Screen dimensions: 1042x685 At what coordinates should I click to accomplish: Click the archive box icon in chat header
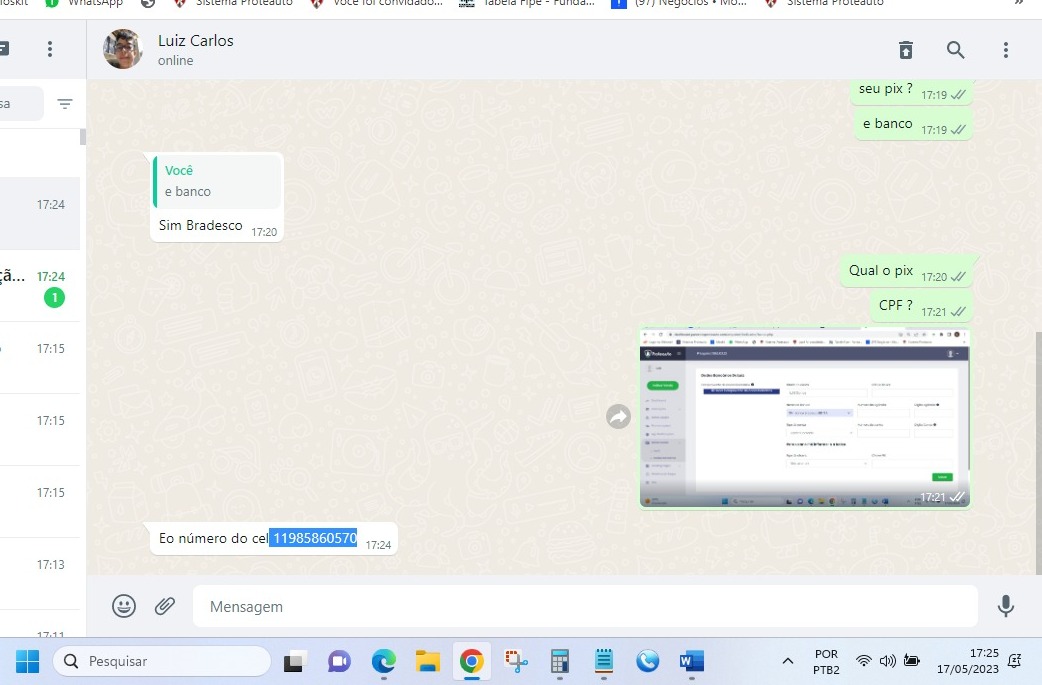tap(905, 50)
